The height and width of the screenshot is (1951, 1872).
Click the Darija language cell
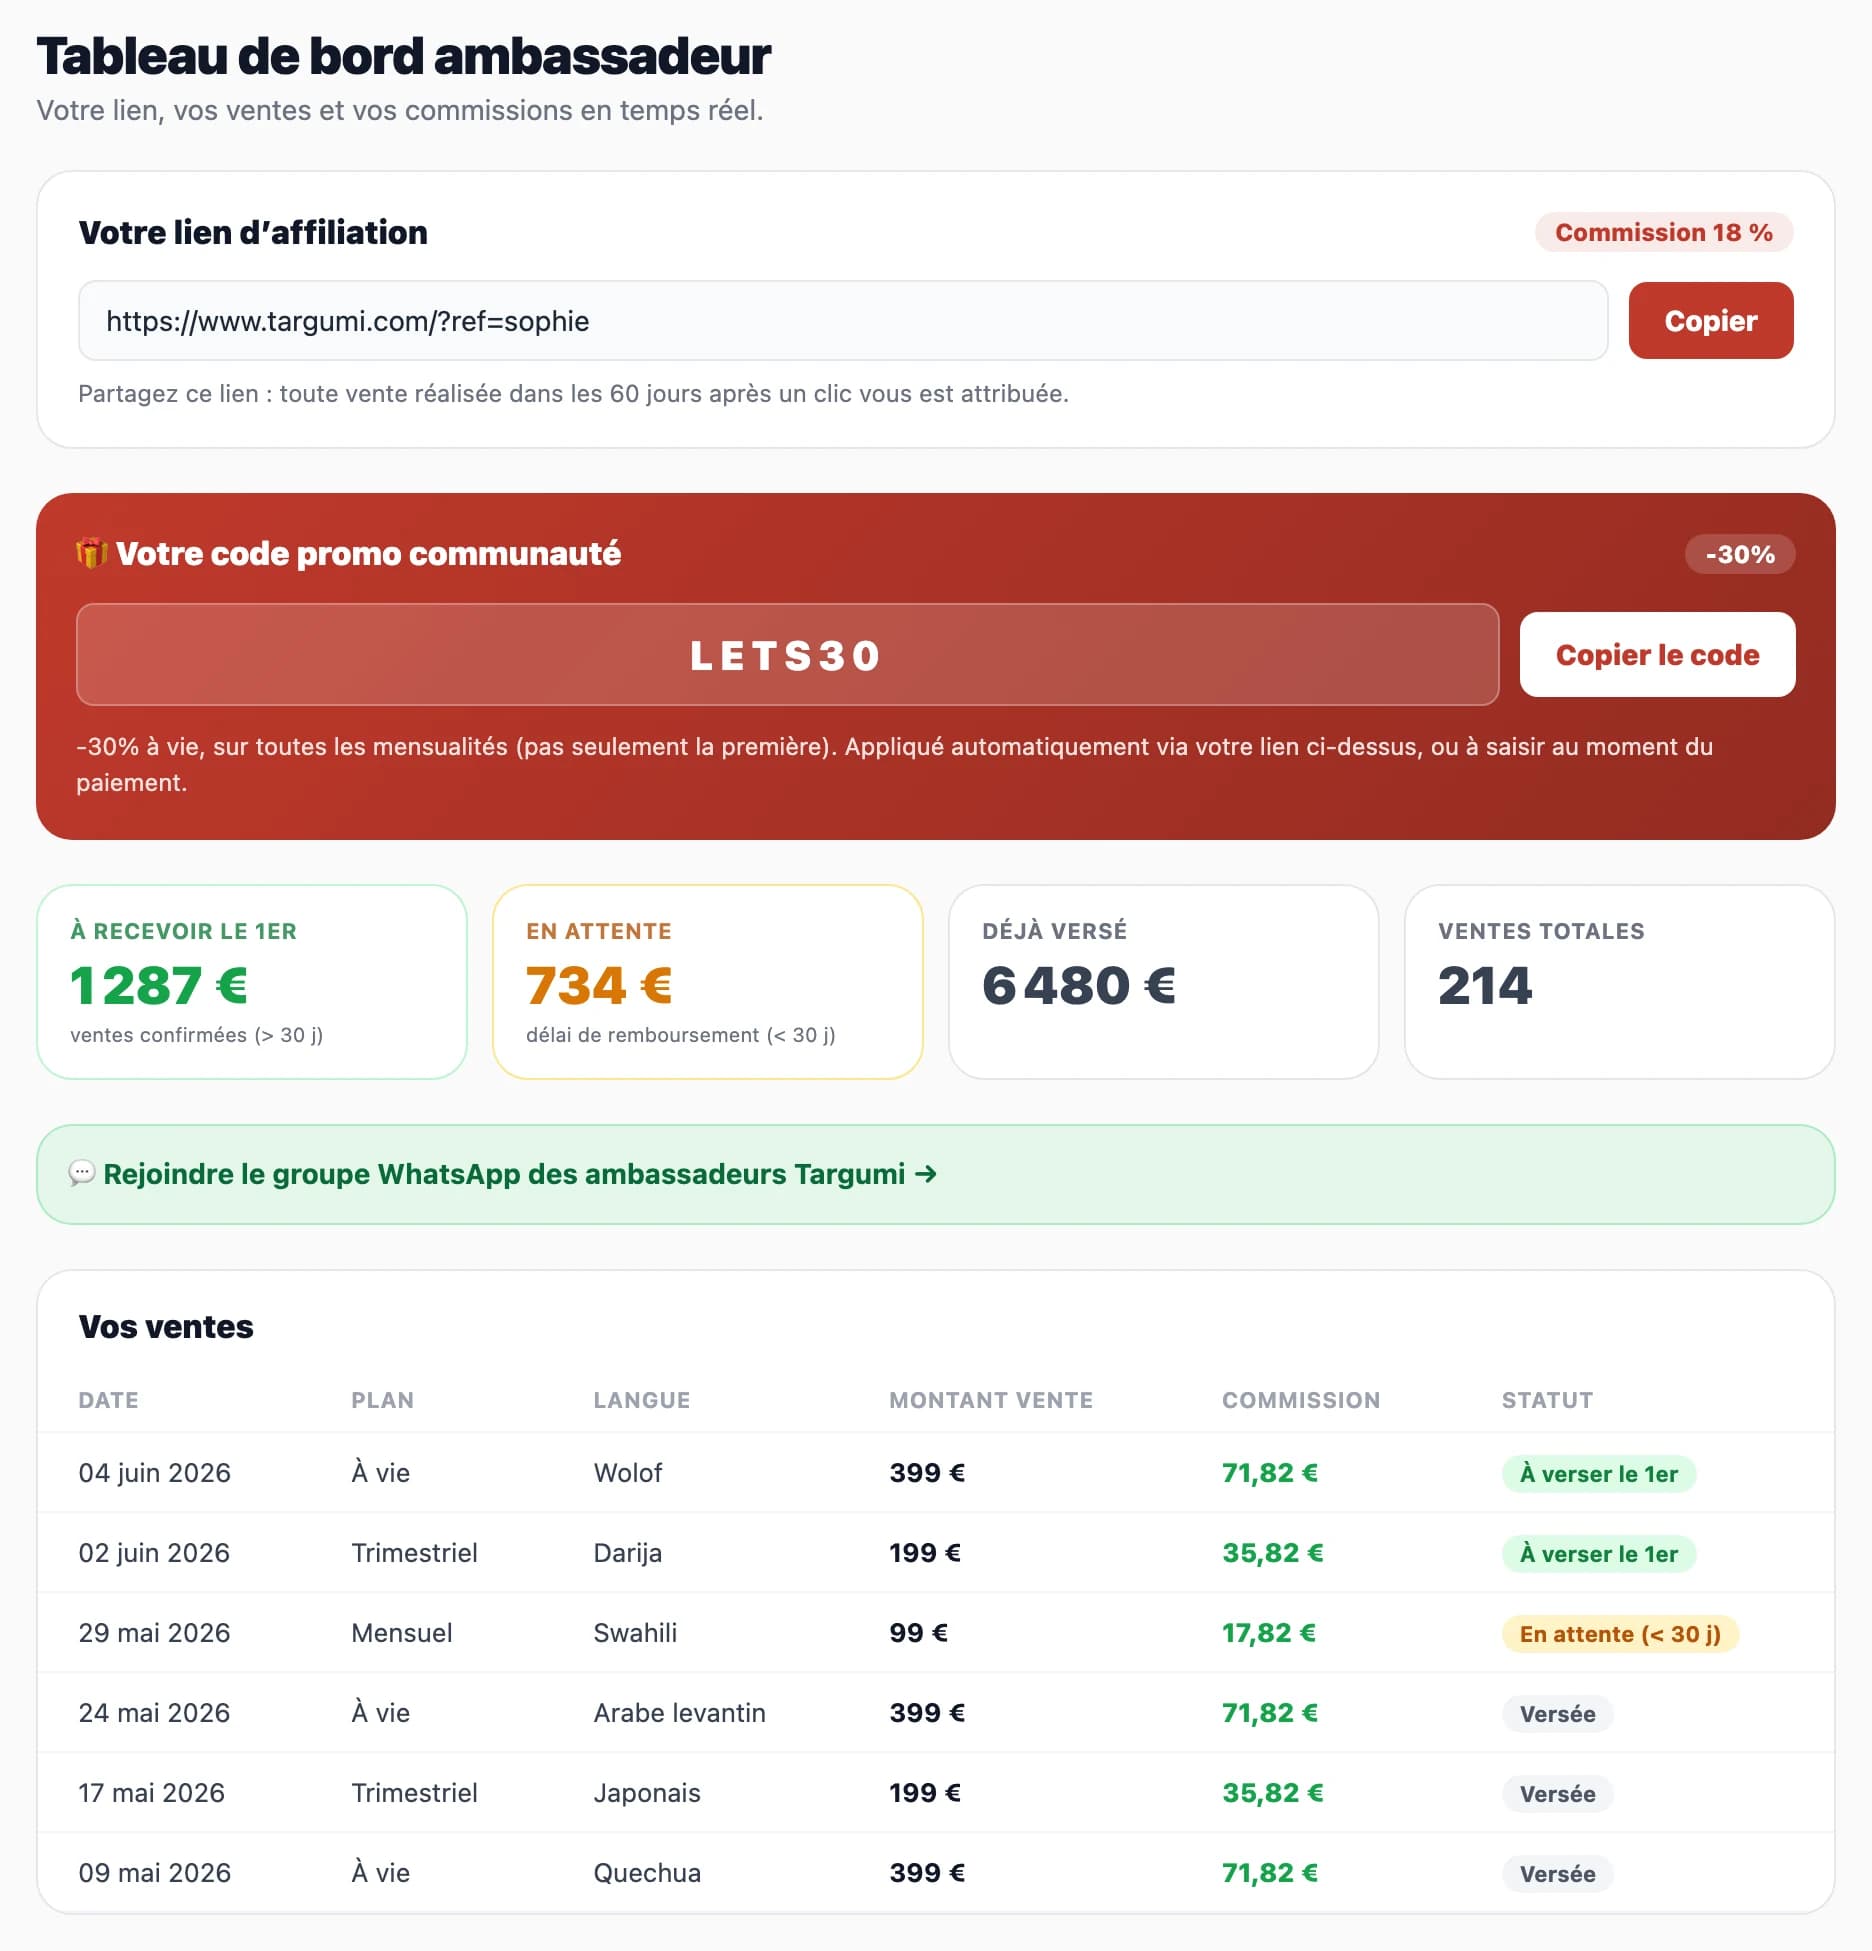(x=628, y=1553)
